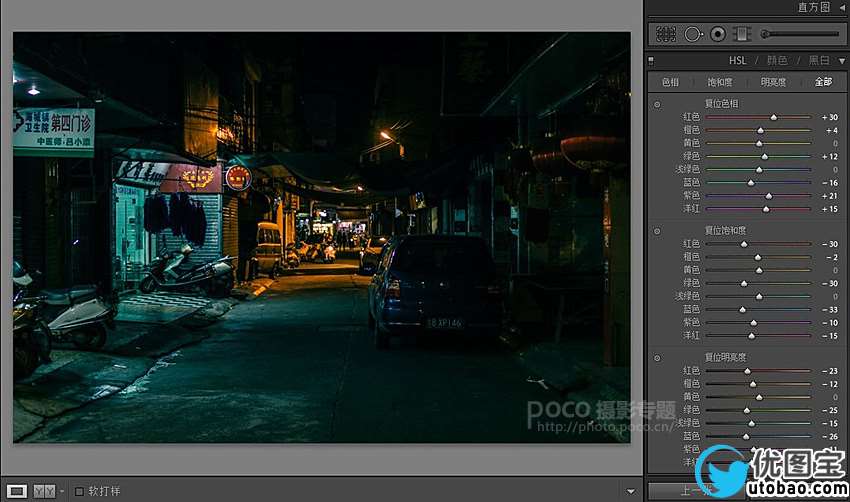The image size is (850, 502).
Task: Click the saturation 洋红 slider handle
Action: pos(751,336)
